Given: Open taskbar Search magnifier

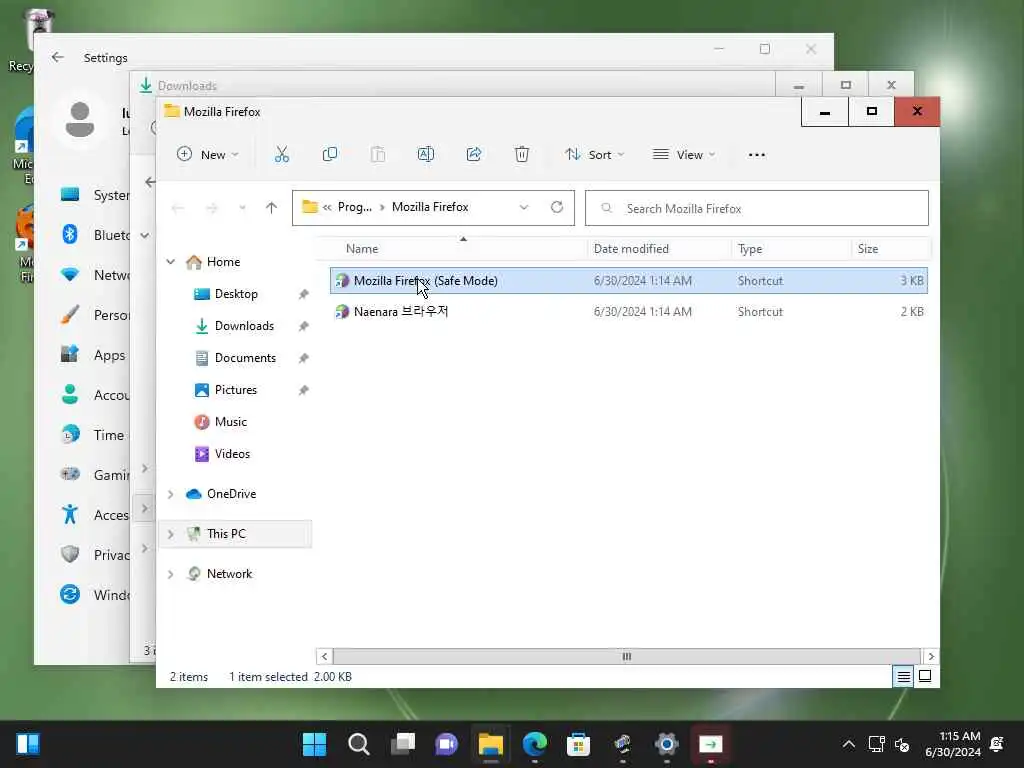Looking at the screenshot, I should (359, 744).
